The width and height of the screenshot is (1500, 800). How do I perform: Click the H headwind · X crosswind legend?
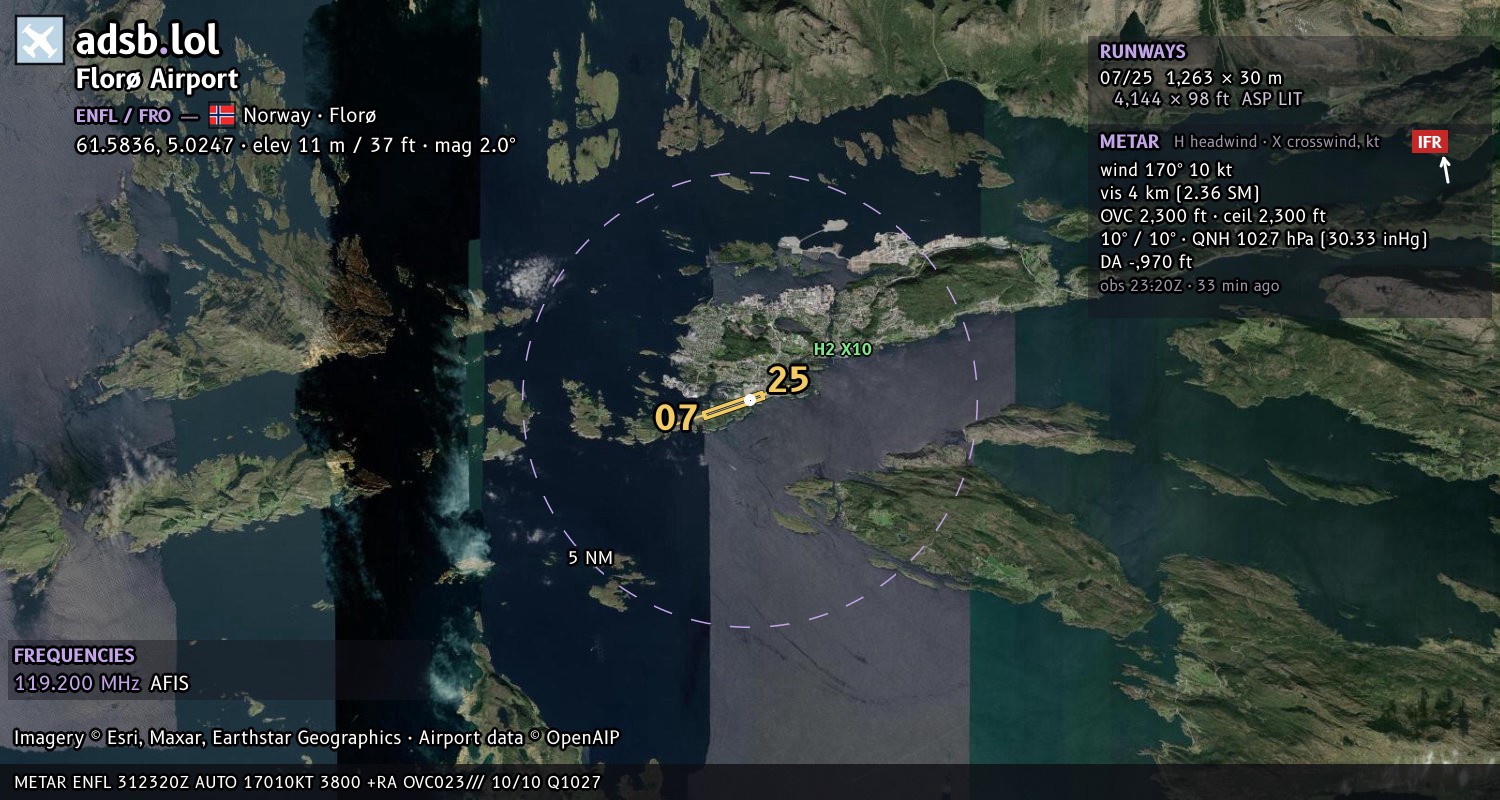pyautogui.click(x=1276, y=142)
